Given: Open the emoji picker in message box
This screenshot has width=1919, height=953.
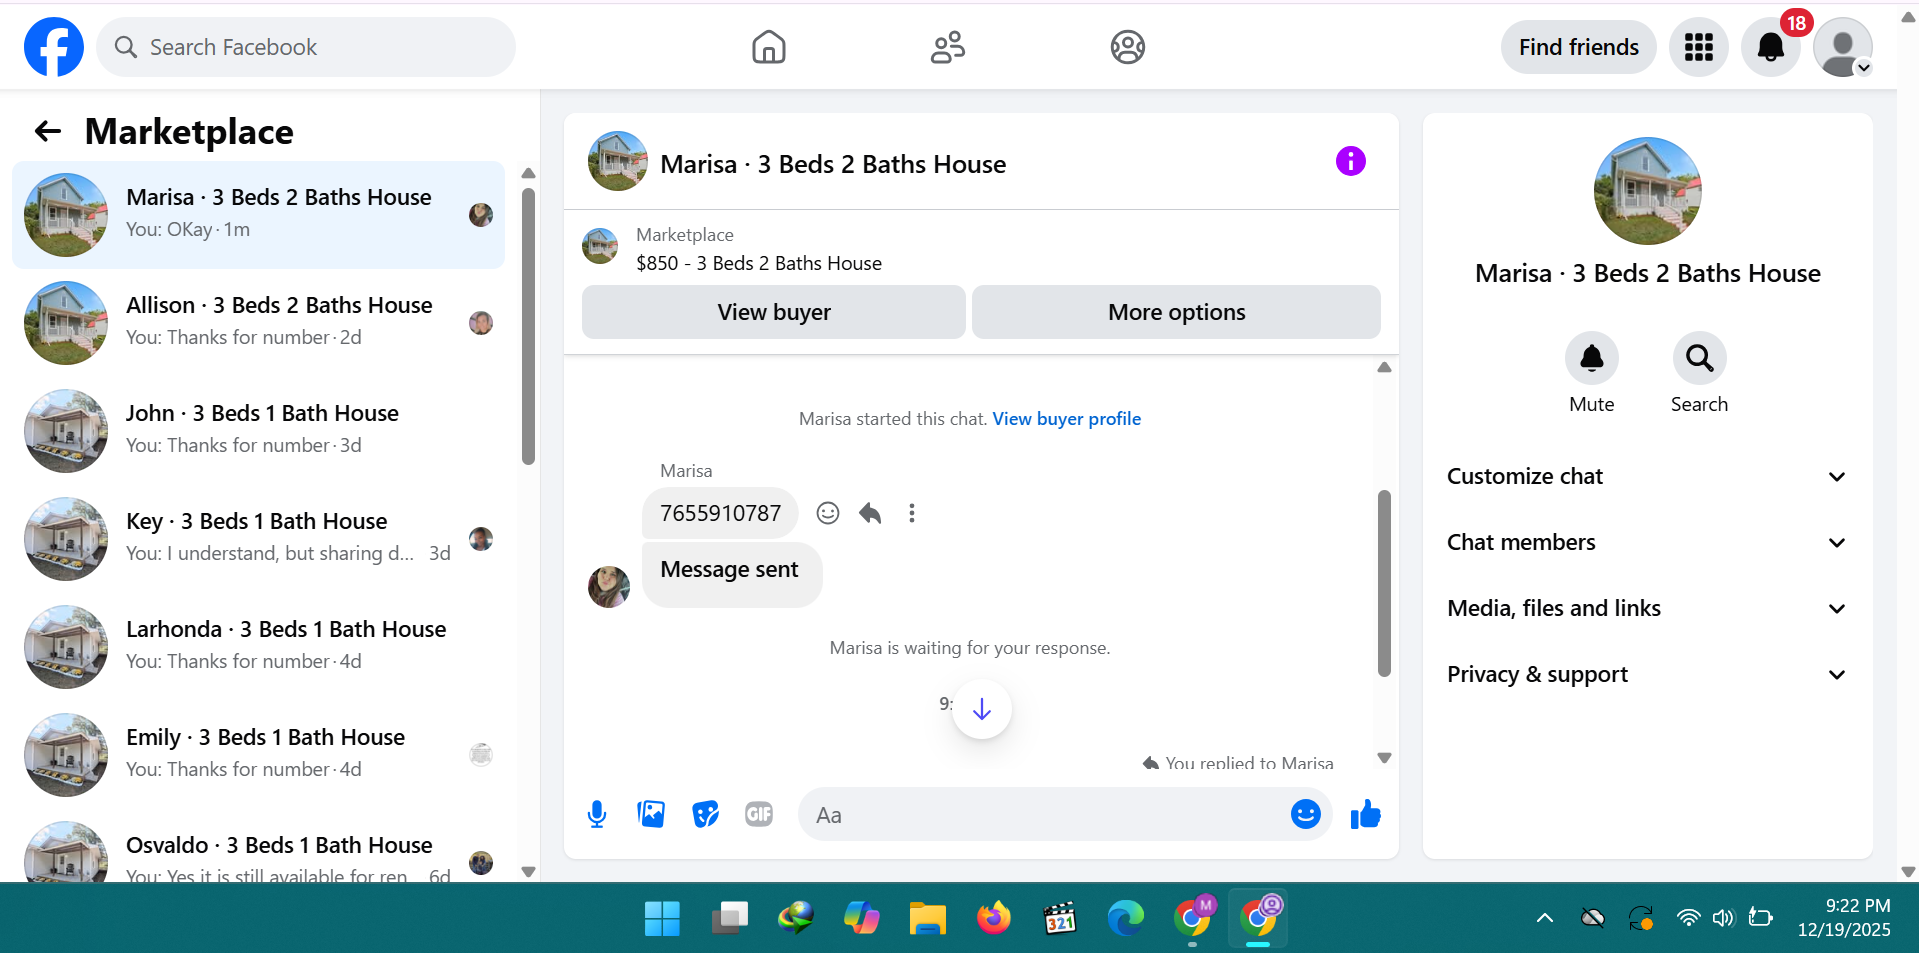Looking at the screenshot, I should (1305, 815).
